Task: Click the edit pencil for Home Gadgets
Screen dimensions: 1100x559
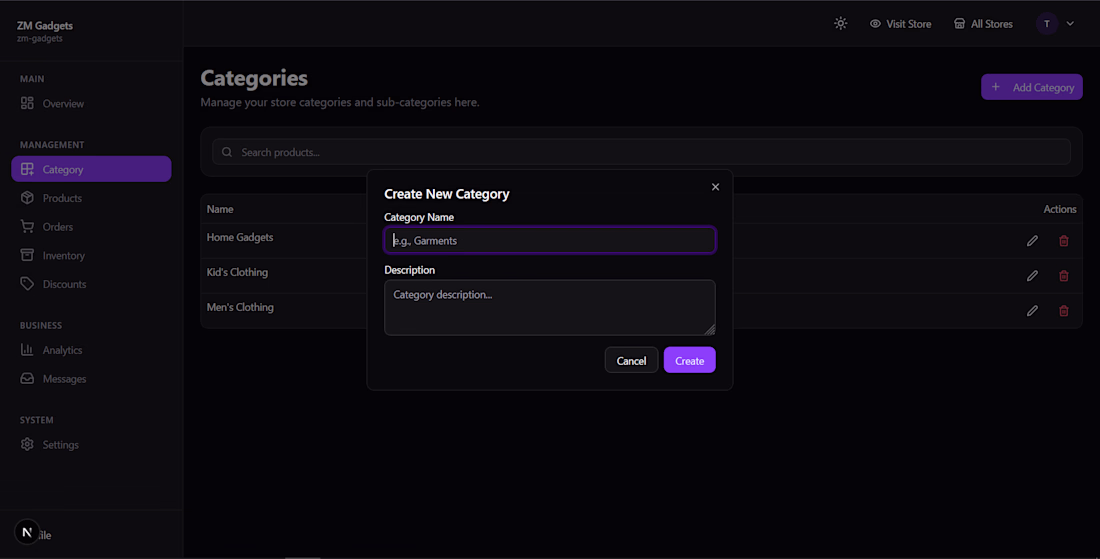Action: pyautogui.click(x=1032, y=241)
